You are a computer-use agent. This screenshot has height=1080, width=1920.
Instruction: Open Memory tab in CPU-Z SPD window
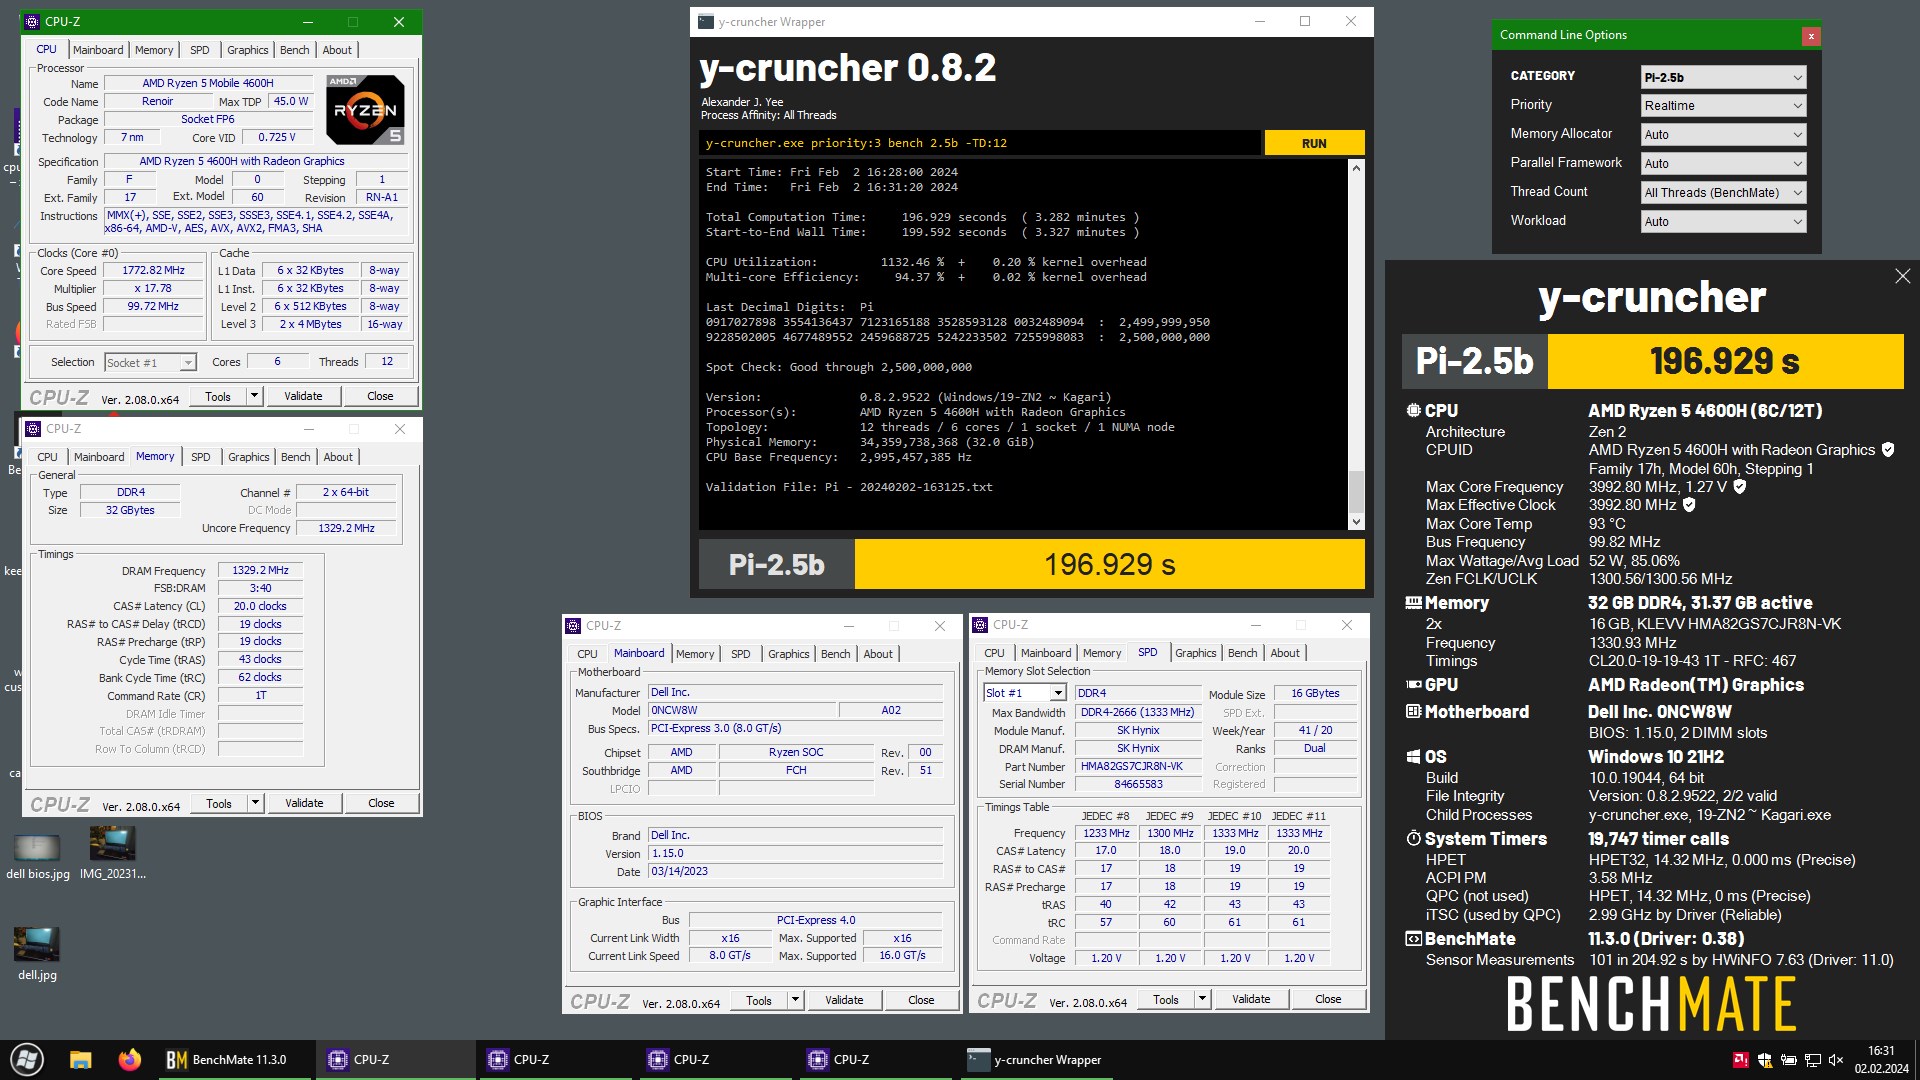click(x=1102, y=653)
